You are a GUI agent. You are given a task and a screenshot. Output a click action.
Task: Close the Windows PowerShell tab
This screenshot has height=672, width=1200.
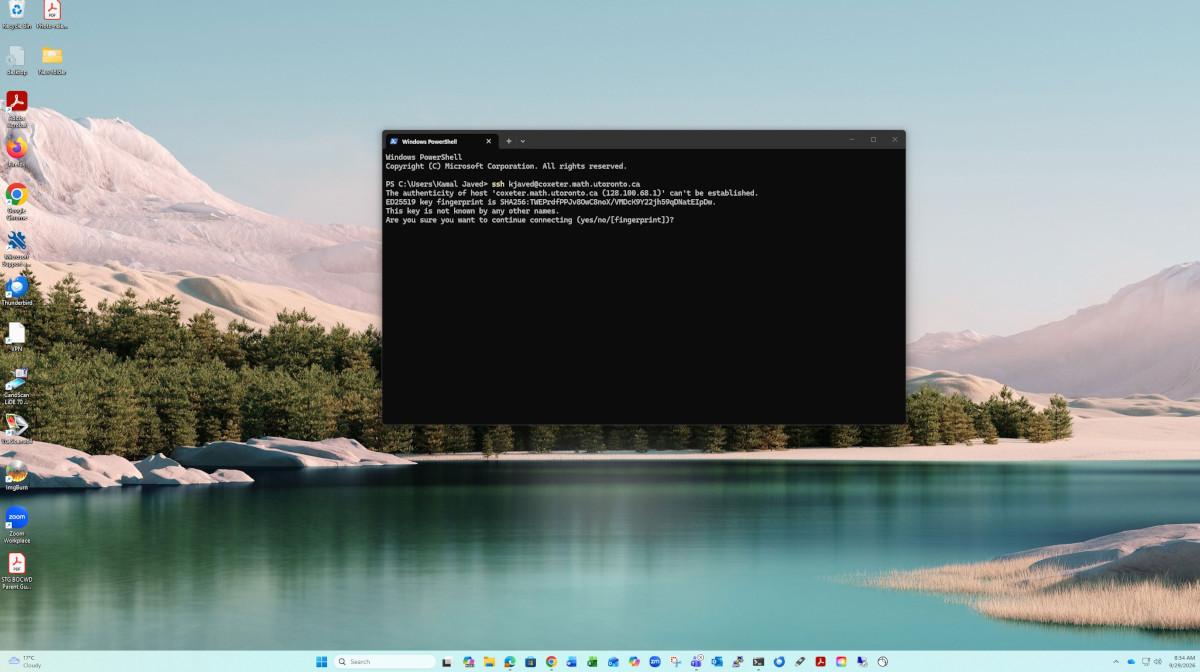point(489,141)
